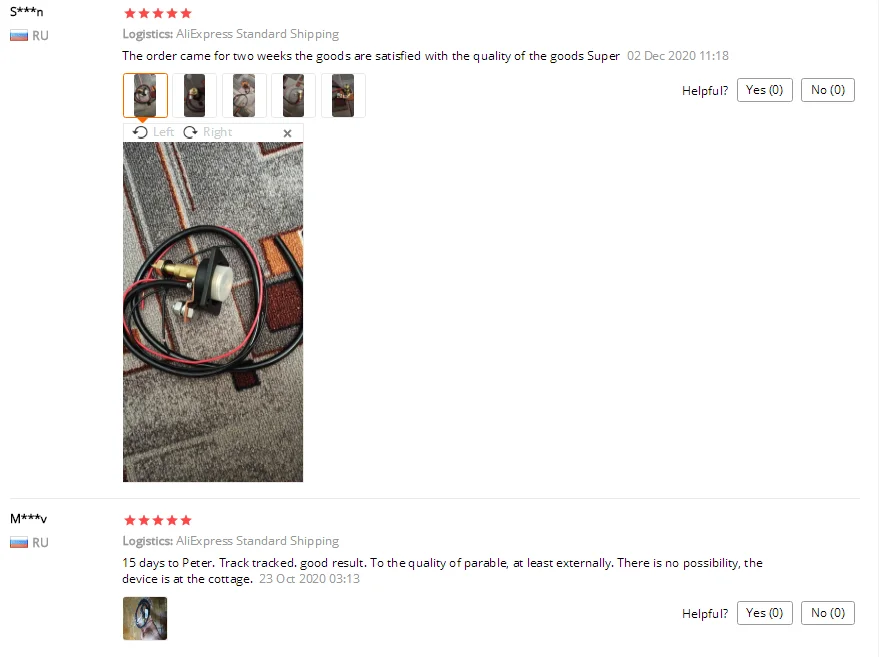Click the reviewer name S***n
Screen dimensions: 879x657
[x=26, y=11]
